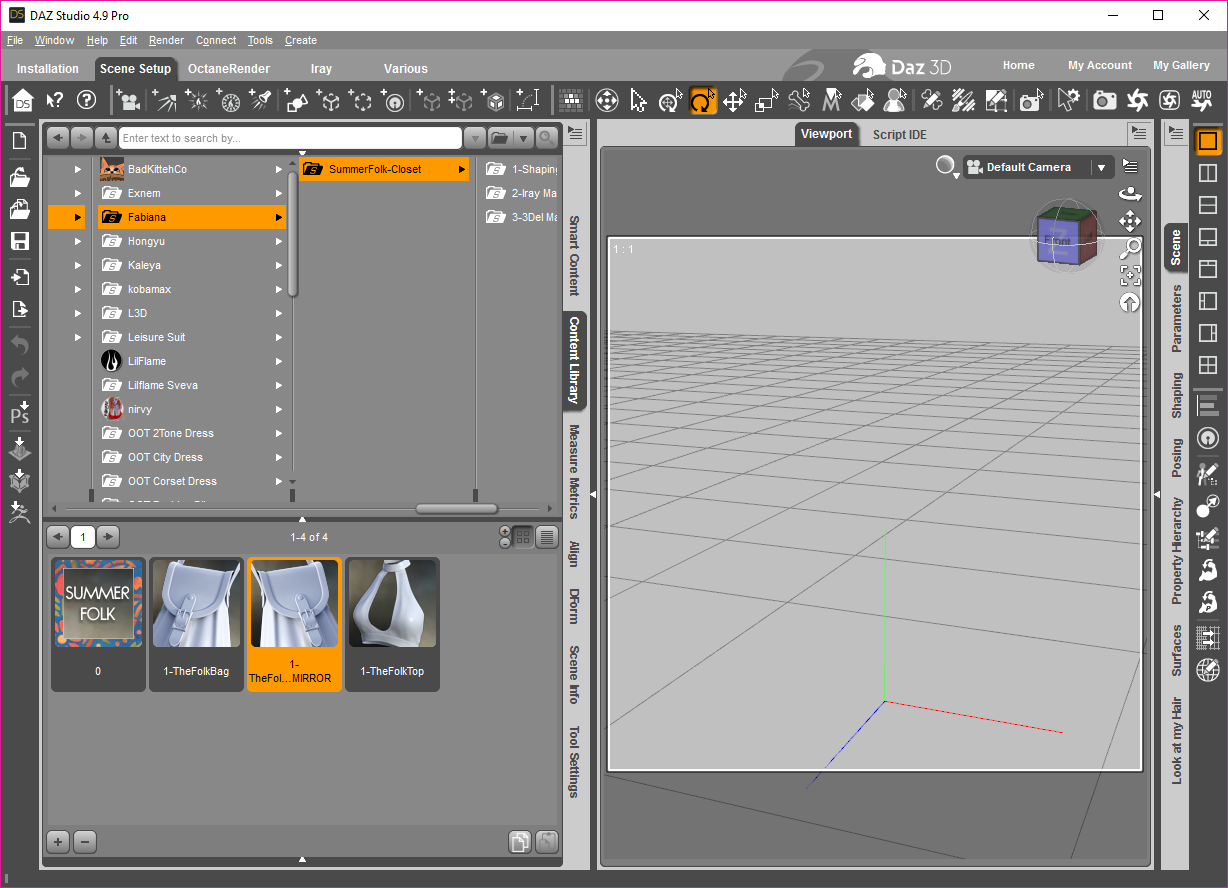Create a new measurement tool object

click(x=527, y=100)
